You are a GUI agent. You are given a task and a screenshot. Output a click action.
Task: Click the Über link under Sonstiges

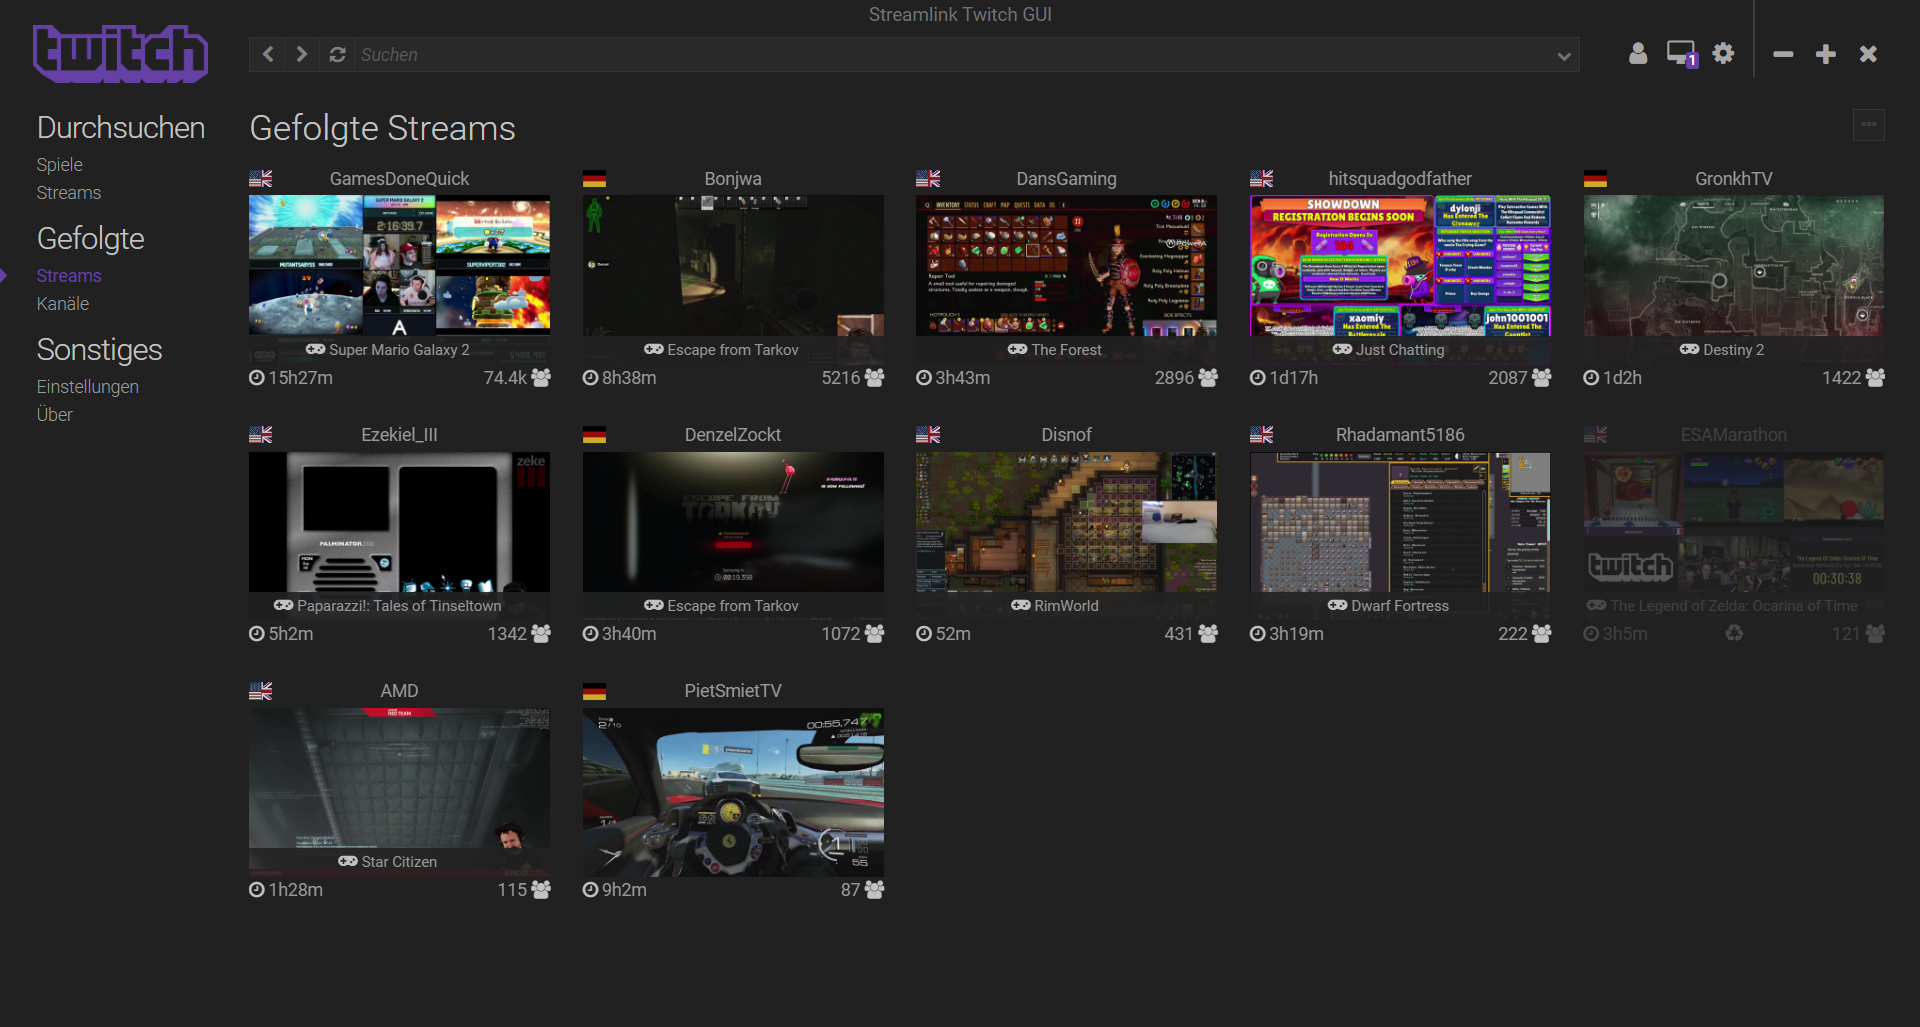coord(54,414)
